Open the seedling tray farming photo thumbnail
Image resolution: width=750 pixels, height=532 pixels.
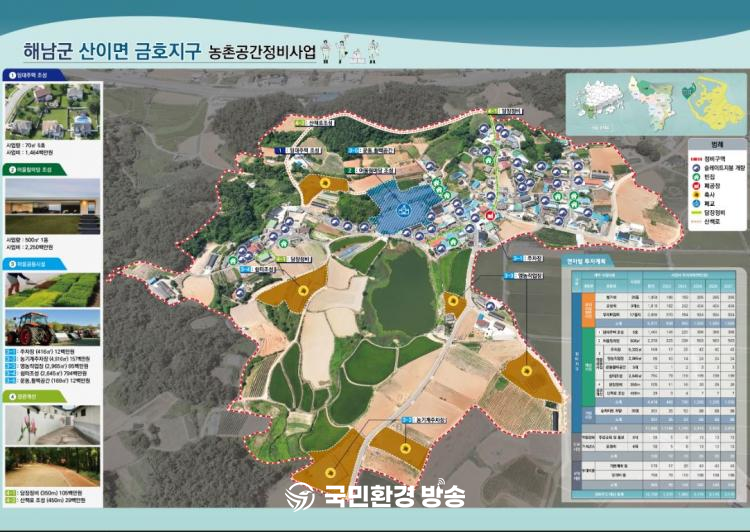tap(53, 290)
